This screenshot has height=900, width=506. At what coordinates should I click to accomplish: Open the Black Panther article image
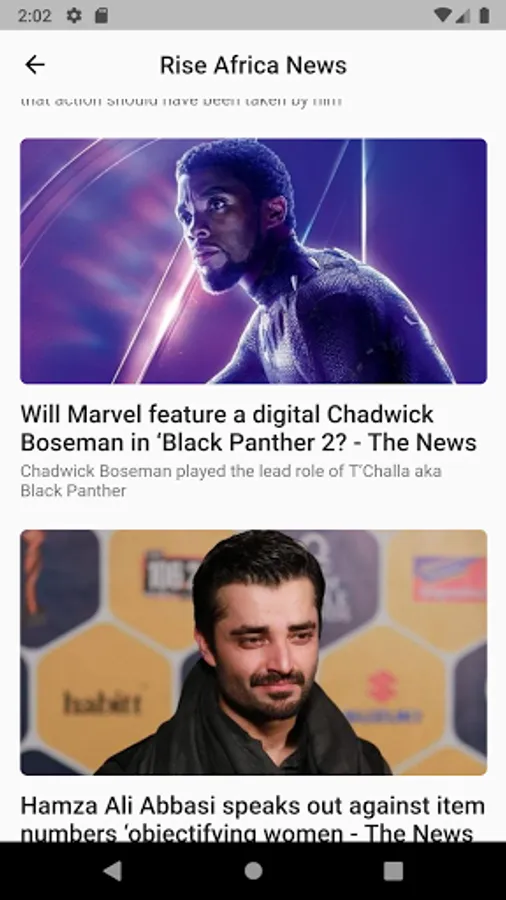254,261
